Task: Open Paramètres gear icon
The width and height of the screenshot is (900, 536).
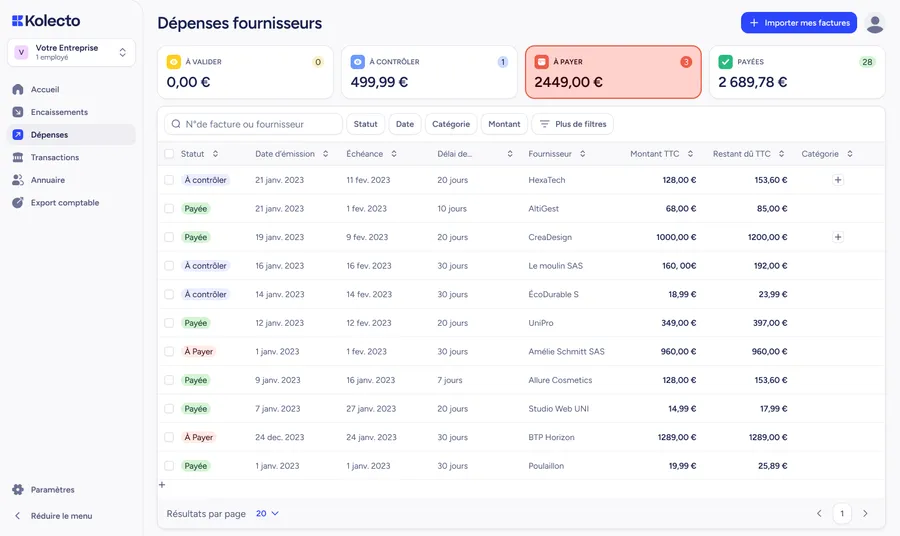Action: (x=18, y=490)
